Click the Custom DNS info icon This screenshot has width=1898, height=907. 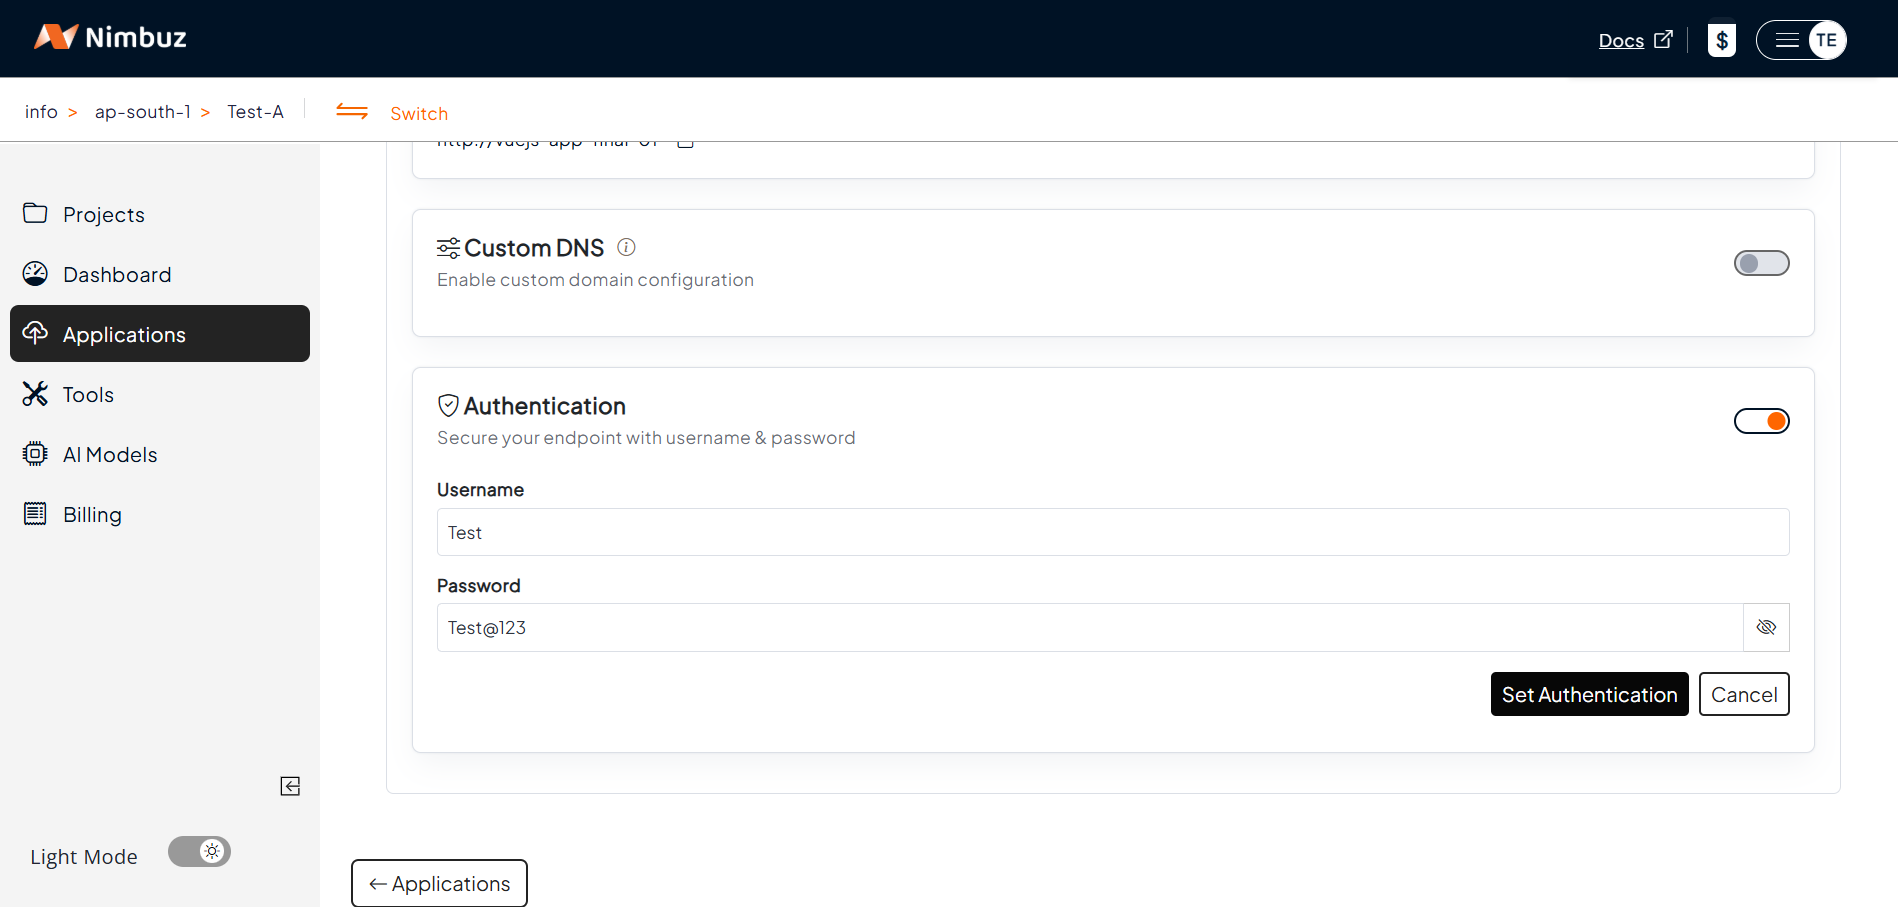(626, 247)
